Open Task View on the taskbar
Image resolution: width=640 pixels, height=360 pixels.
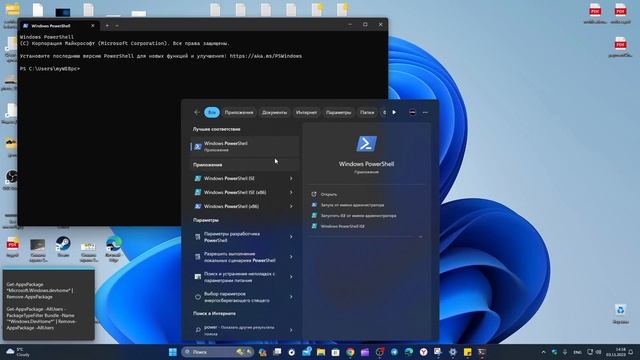277,352
